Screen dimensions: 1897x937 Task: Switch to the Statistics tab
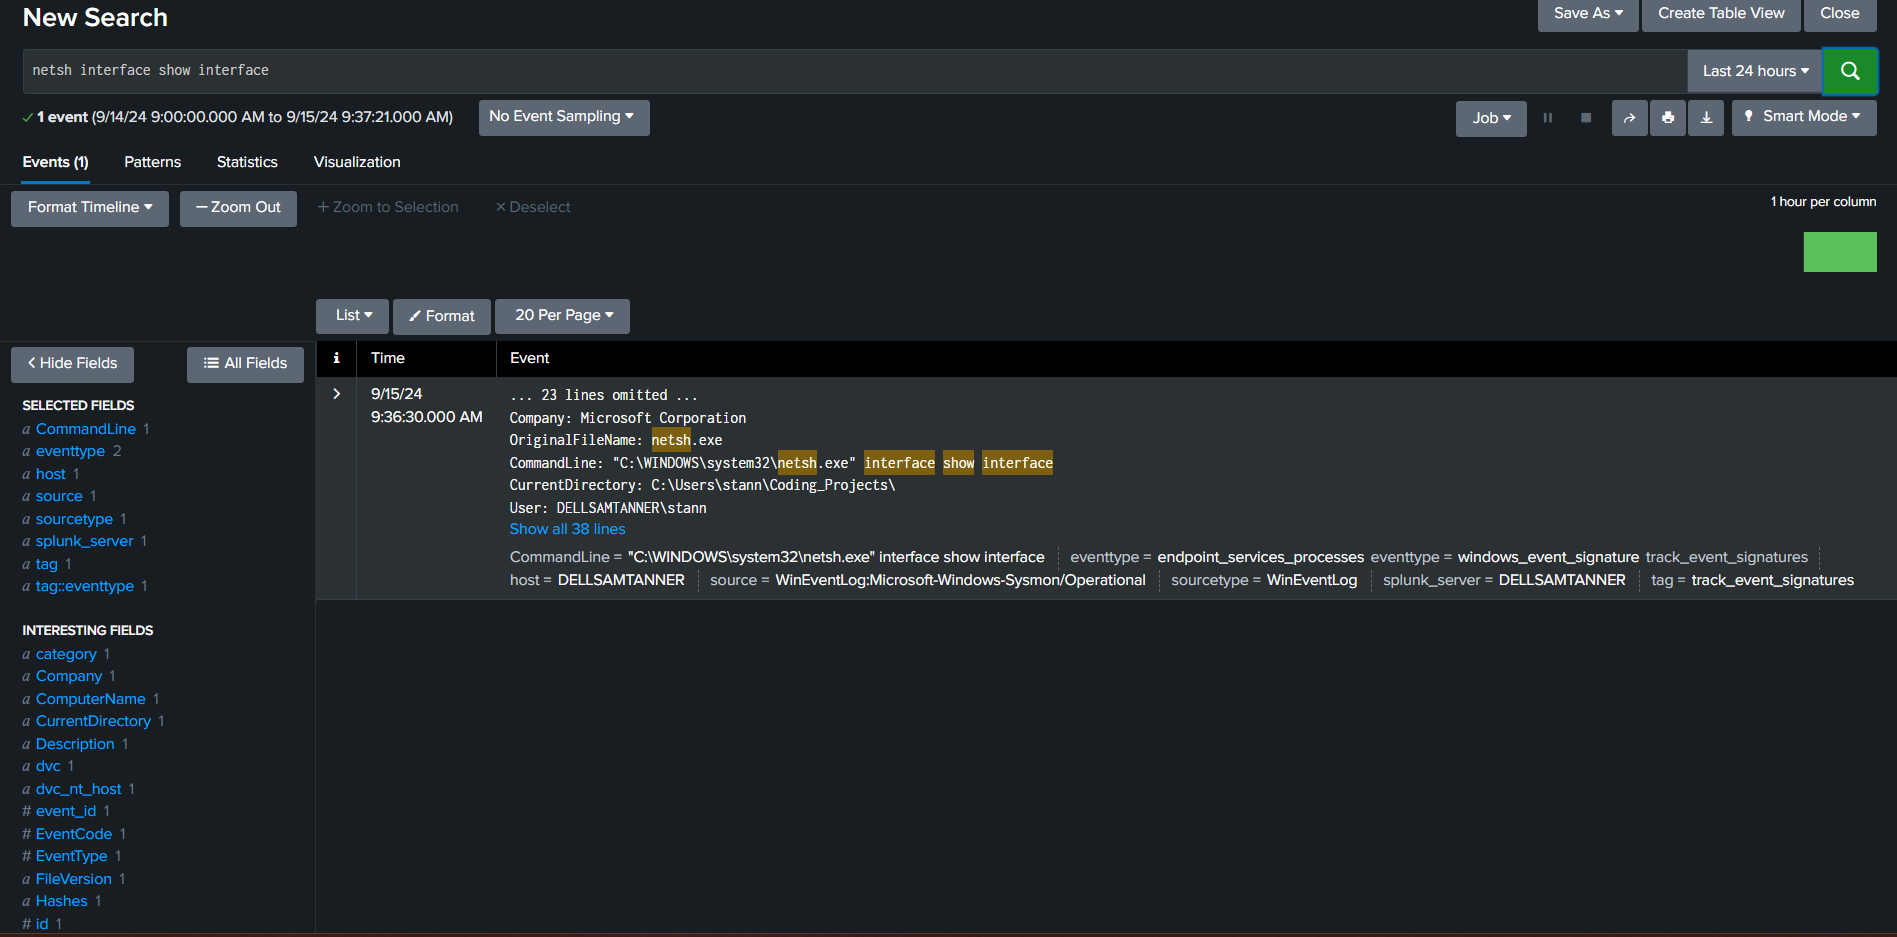coord(247,162)
